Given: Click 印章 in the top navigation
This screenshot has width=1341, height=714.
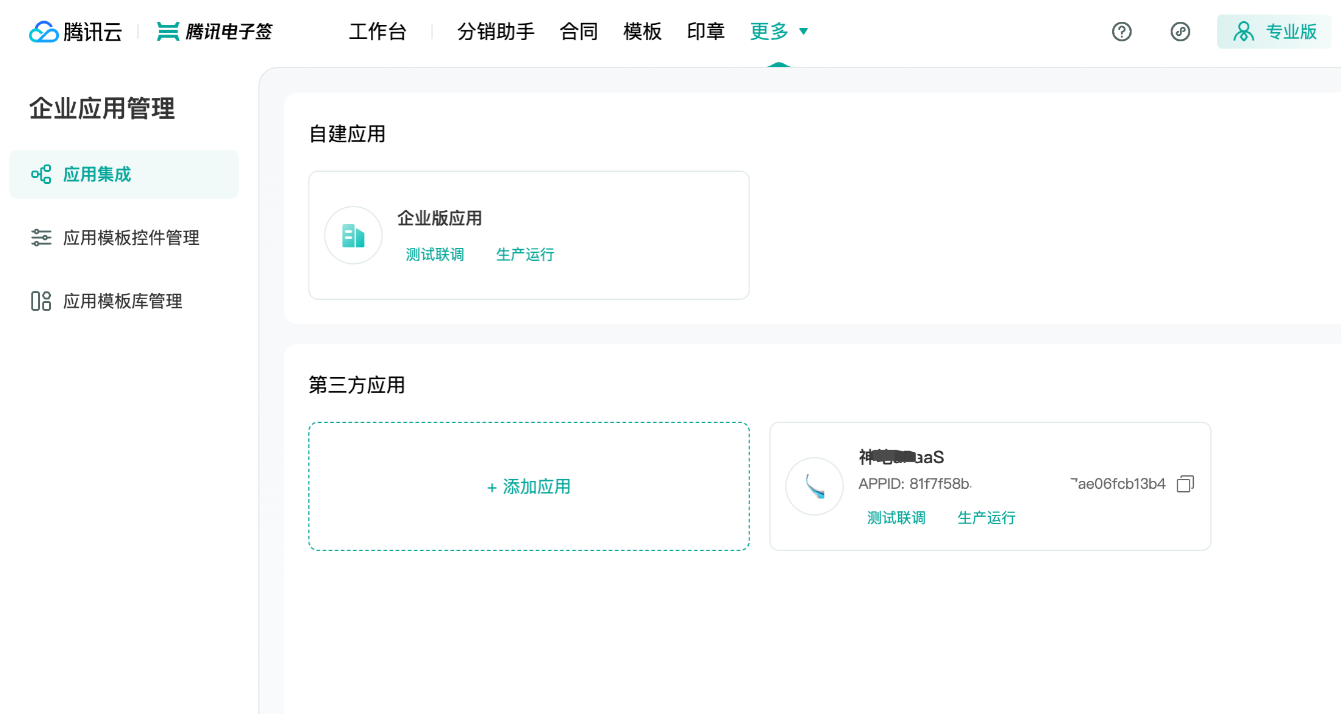Looking at the screenshot, I should pyautogui.click(x=705, y=31).
